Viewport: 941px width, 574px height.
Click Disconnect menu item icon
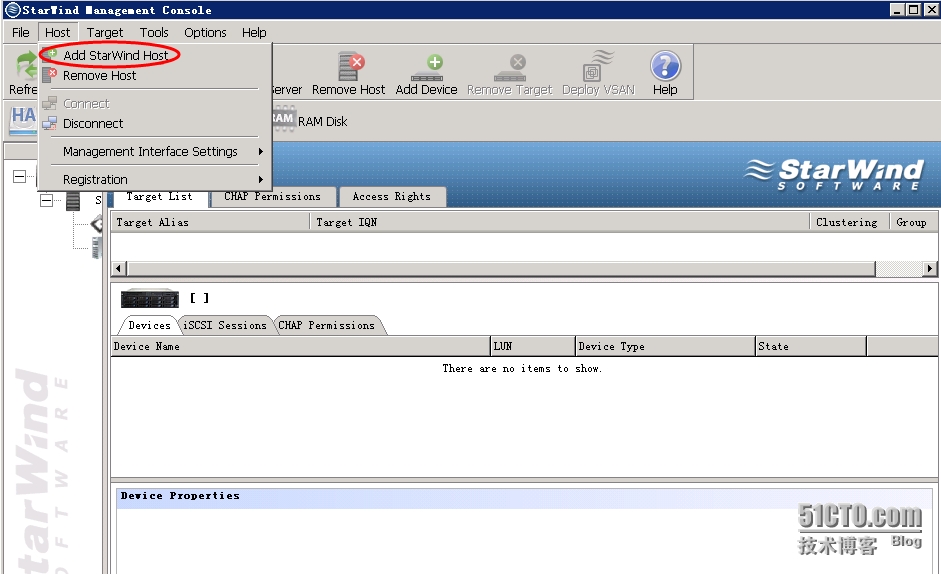click(50, 123)
